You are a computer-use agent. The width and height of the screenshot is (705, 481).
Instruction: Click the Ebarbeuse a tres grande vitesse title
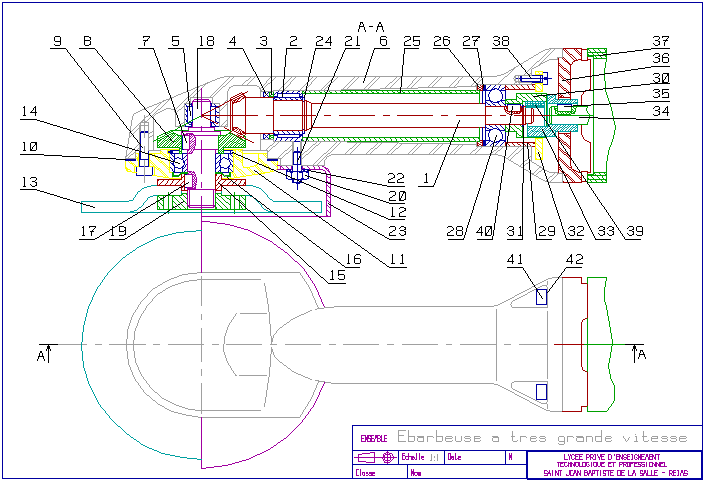coord(542,438)
